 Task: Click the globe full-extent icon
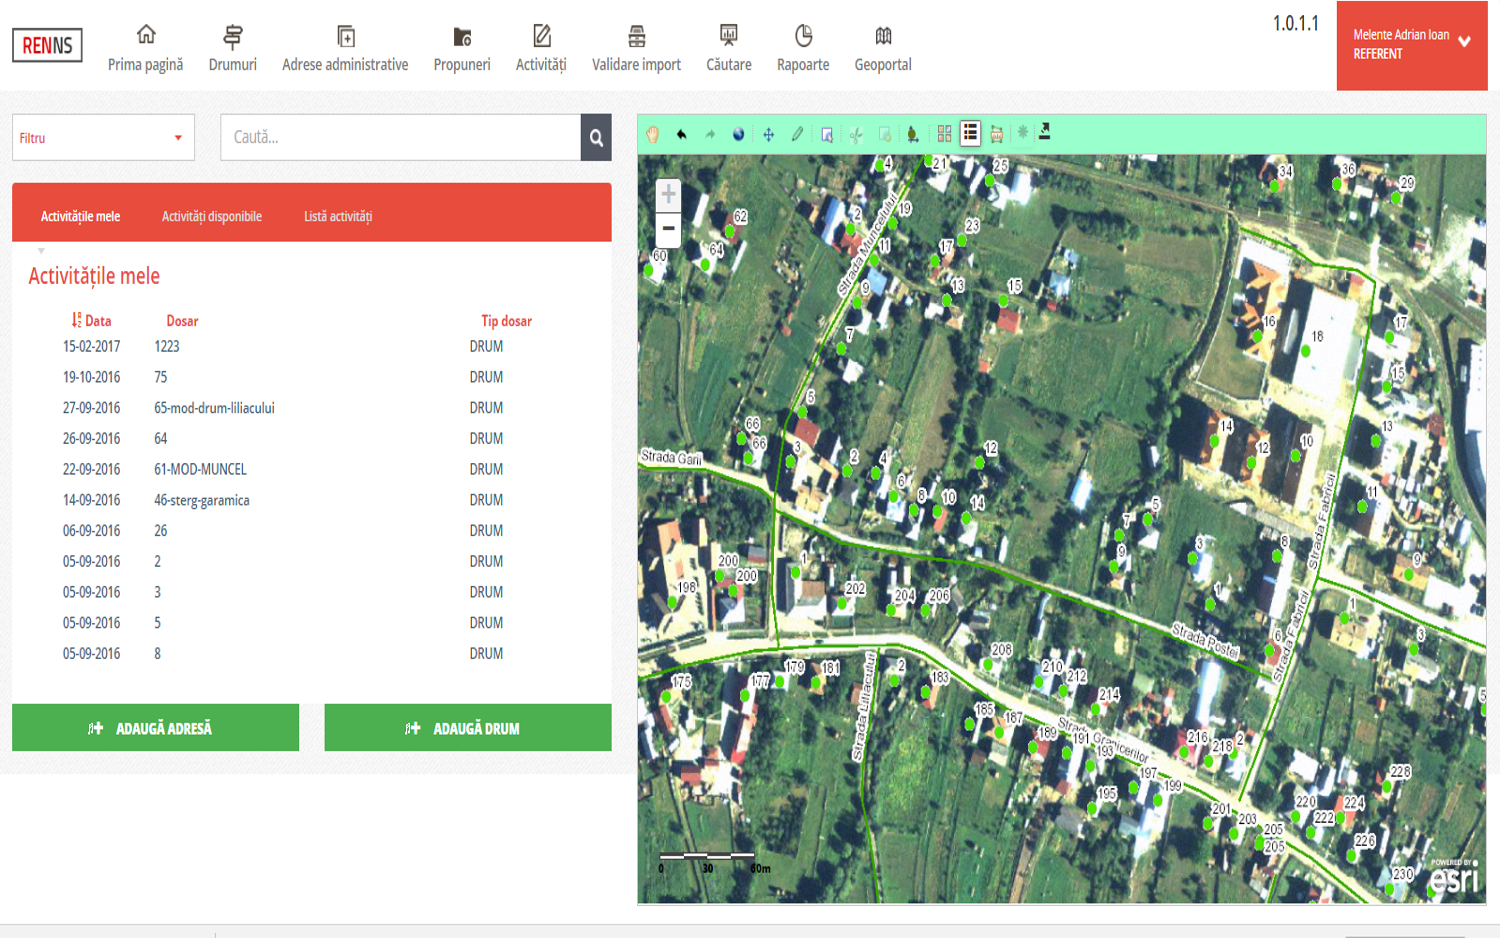[x=739, y=134]
